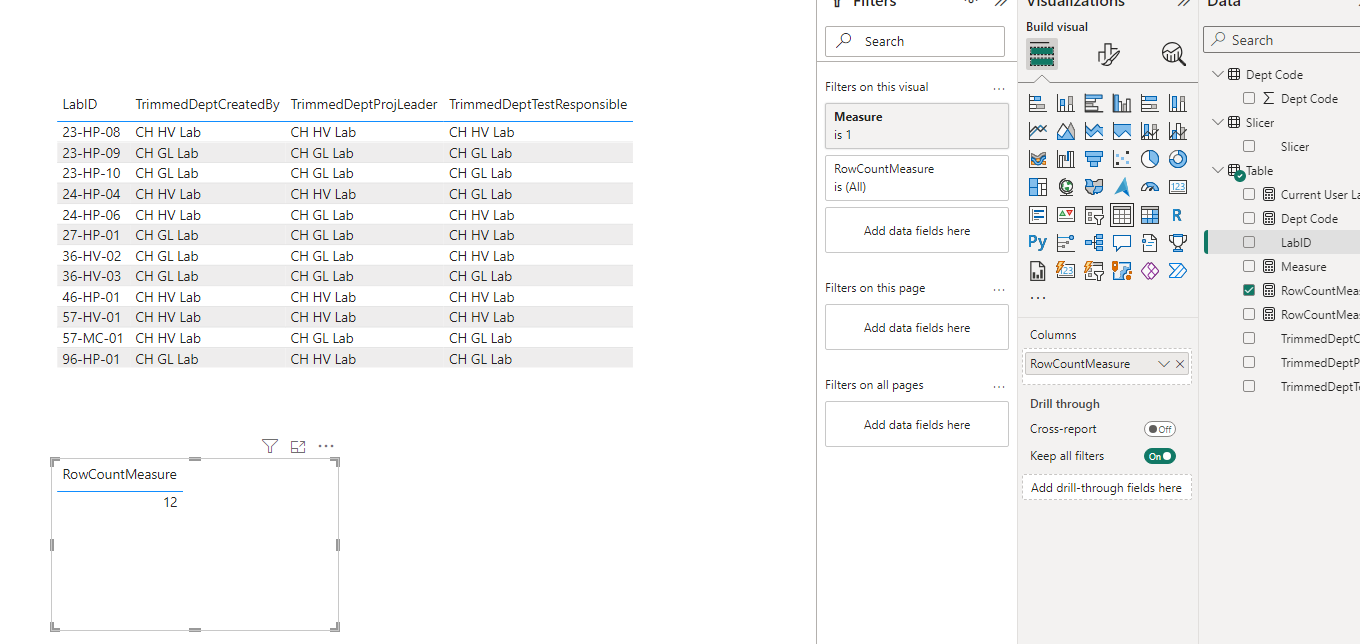Click Add drill-through fields here
Screen dimensions: 1360x644
[1106, 488]
